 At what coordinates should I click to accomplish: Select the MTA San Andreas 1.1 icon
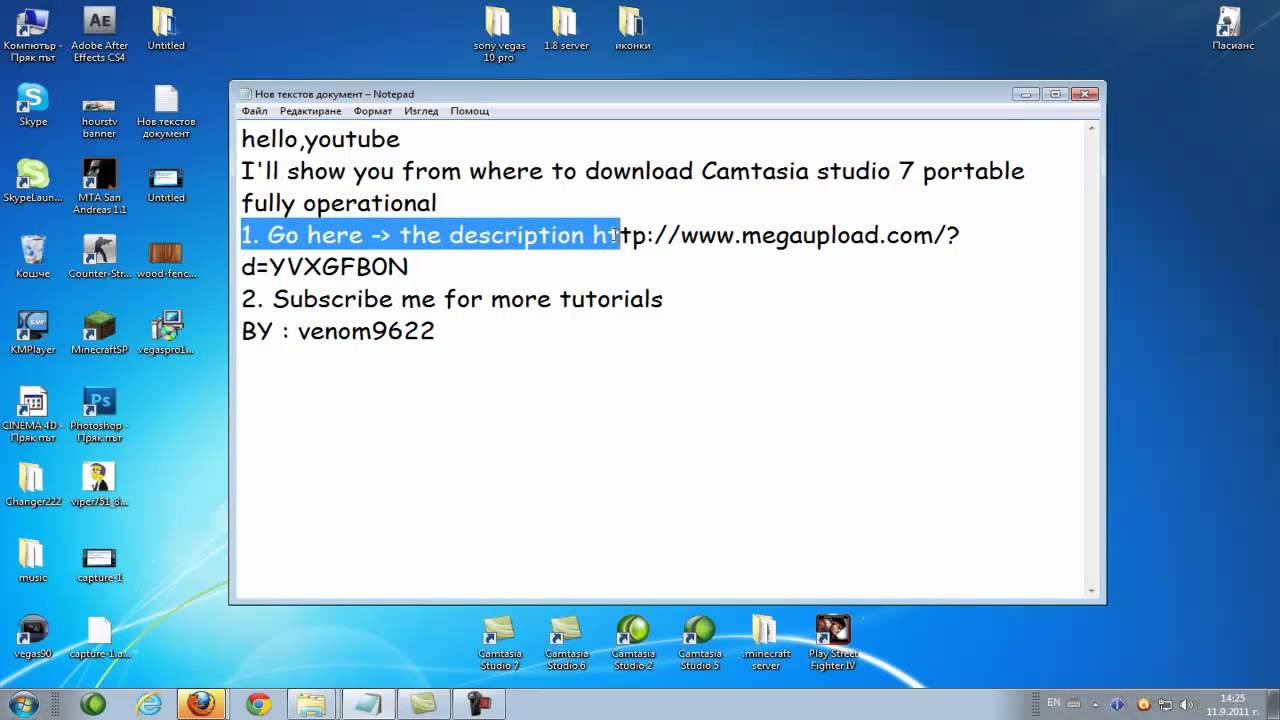(99, 186)
